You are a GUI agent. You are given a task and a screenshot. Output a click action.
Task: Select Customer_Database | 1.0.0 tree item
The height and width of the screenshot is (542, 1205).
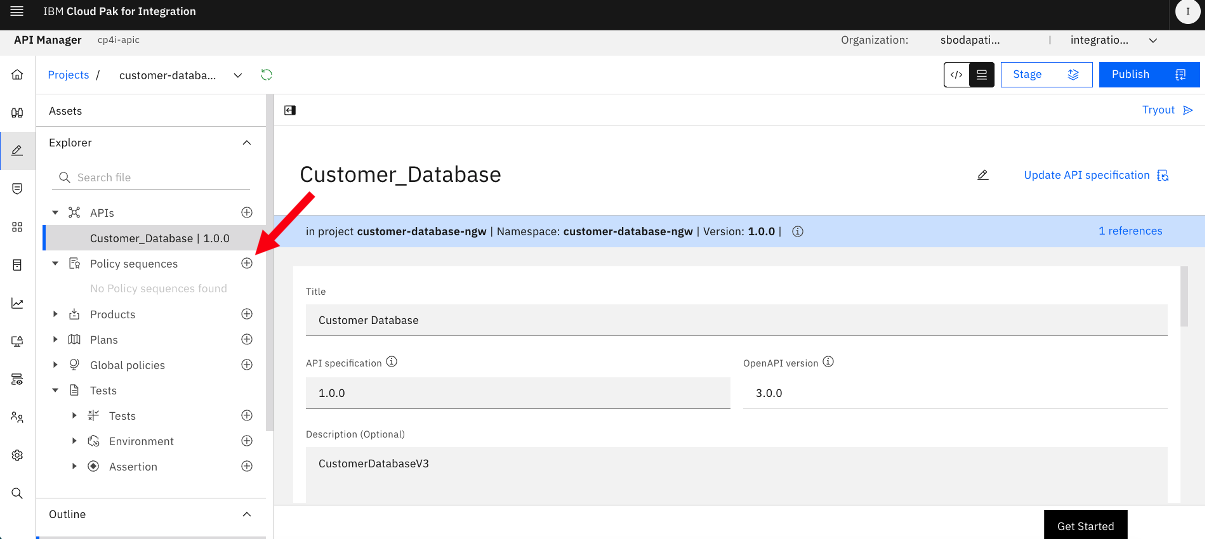(x=159, y=238)
